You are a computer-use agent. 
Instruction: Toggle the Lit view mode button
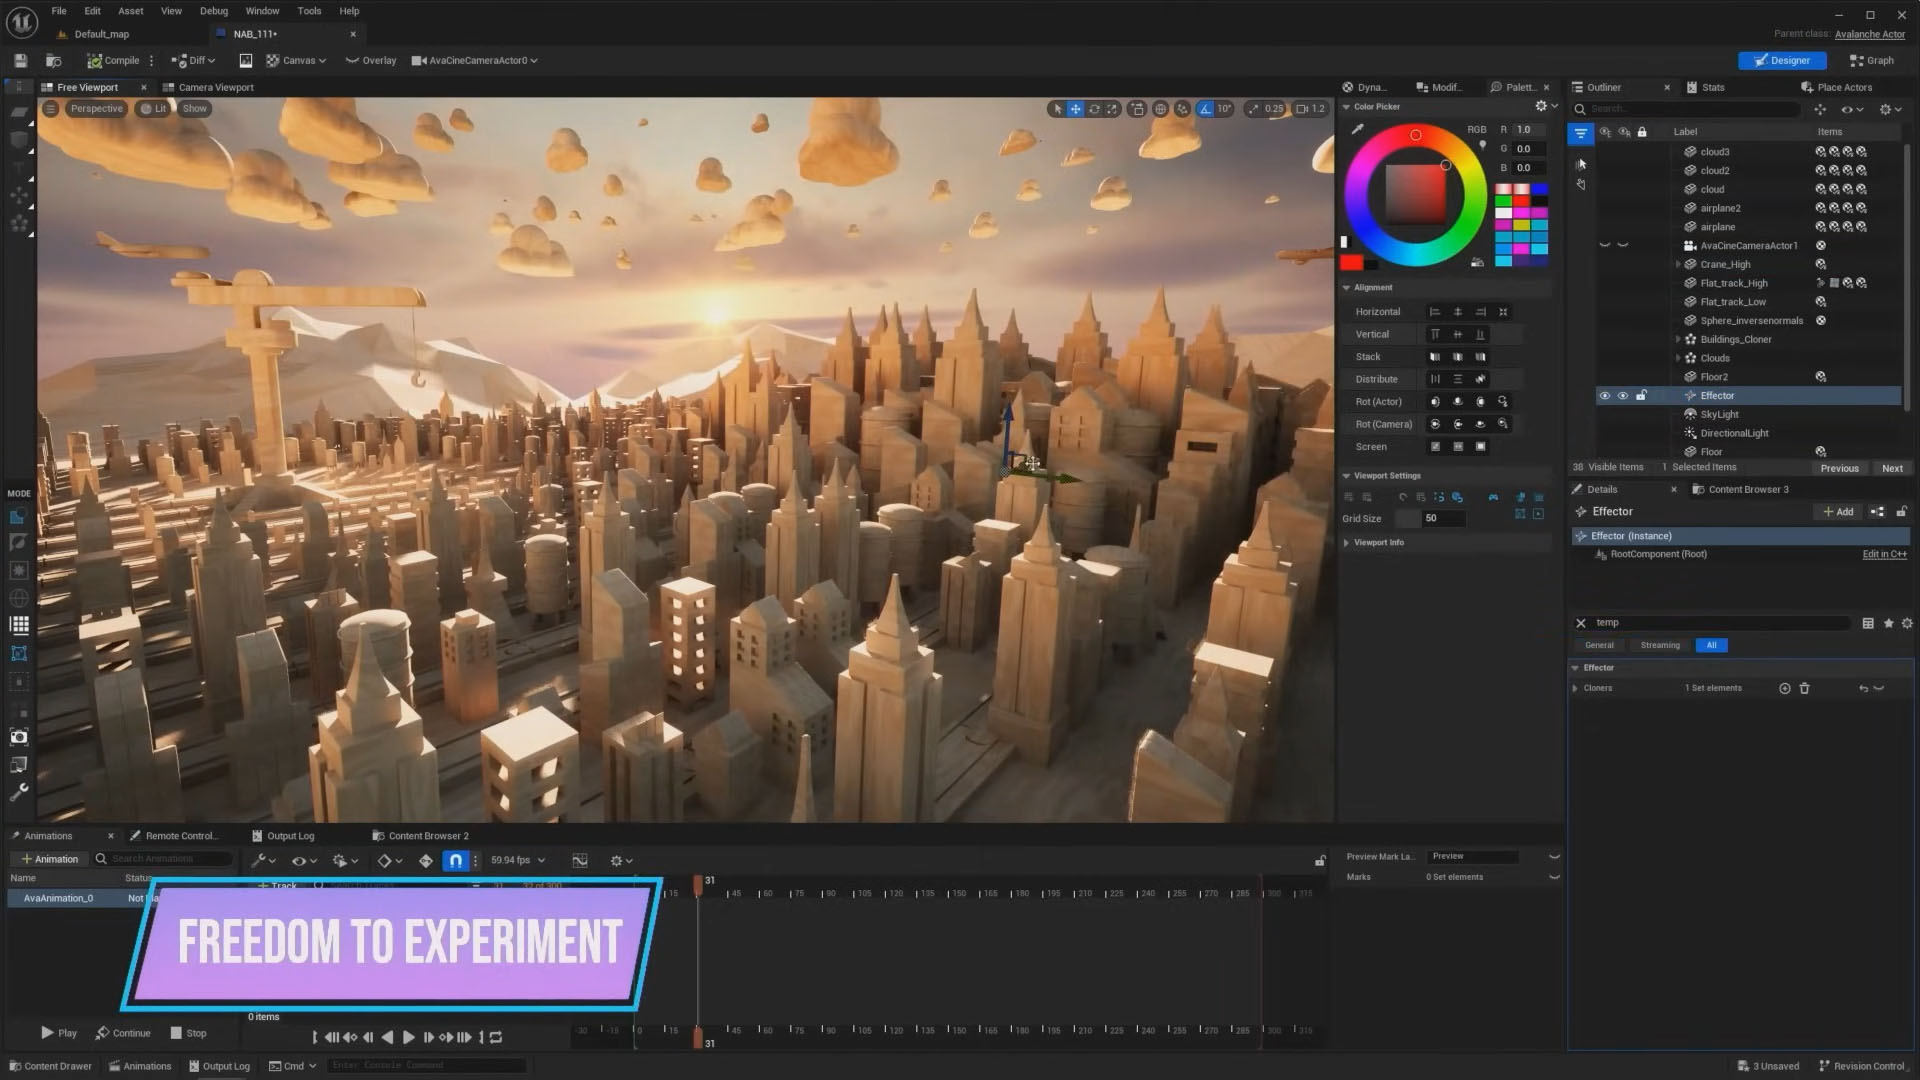153,109
